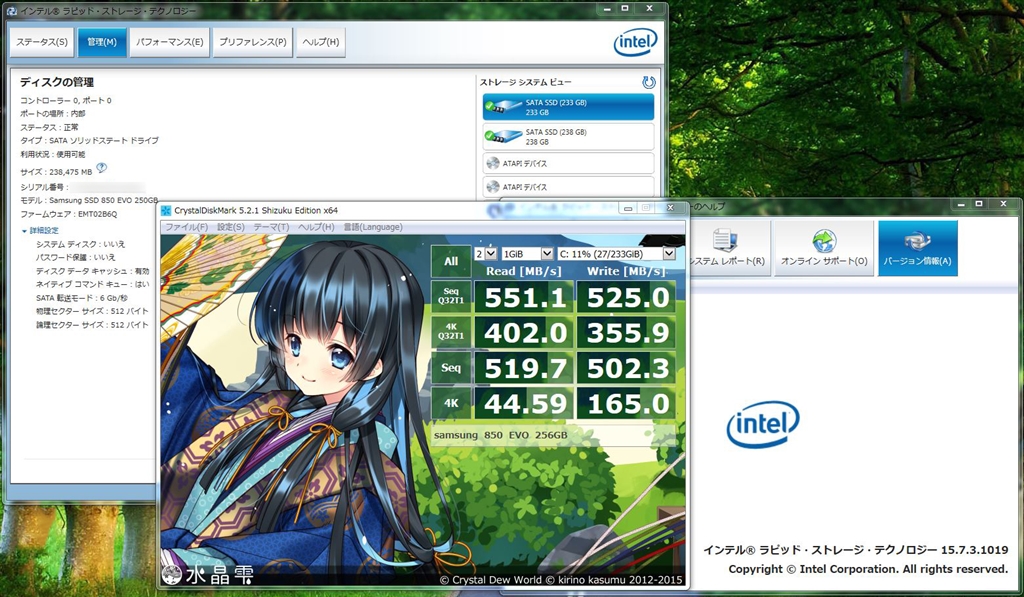Run plain Seq benchmark
This screenshot has height=597, width=1024.
pos(451,368)
